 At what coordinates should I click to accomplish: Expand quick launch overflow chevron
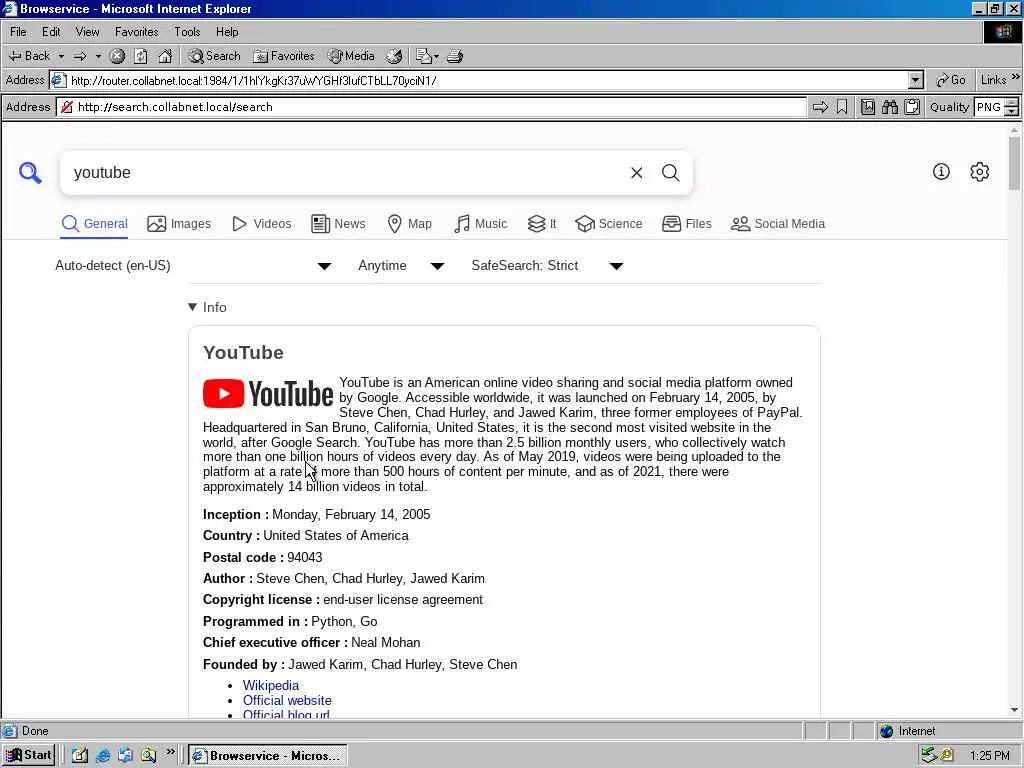pos(170,752)
